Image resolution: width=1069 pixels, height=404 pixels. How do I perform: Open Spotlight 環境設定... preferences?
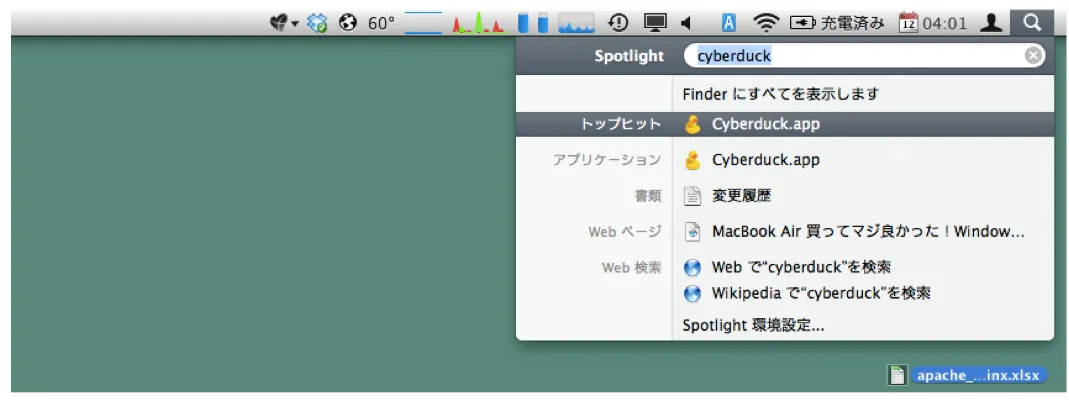tap(752, 325)
